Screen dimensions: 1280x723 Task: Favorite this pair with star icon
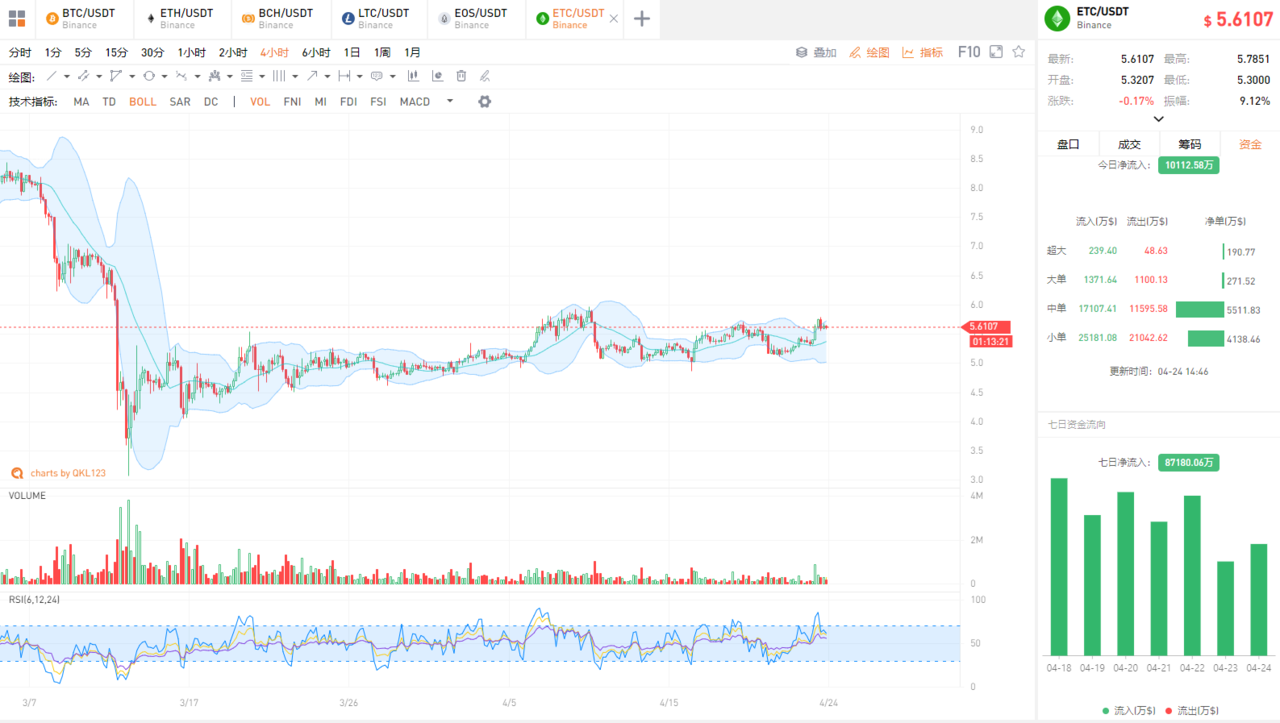point(1019,52)
